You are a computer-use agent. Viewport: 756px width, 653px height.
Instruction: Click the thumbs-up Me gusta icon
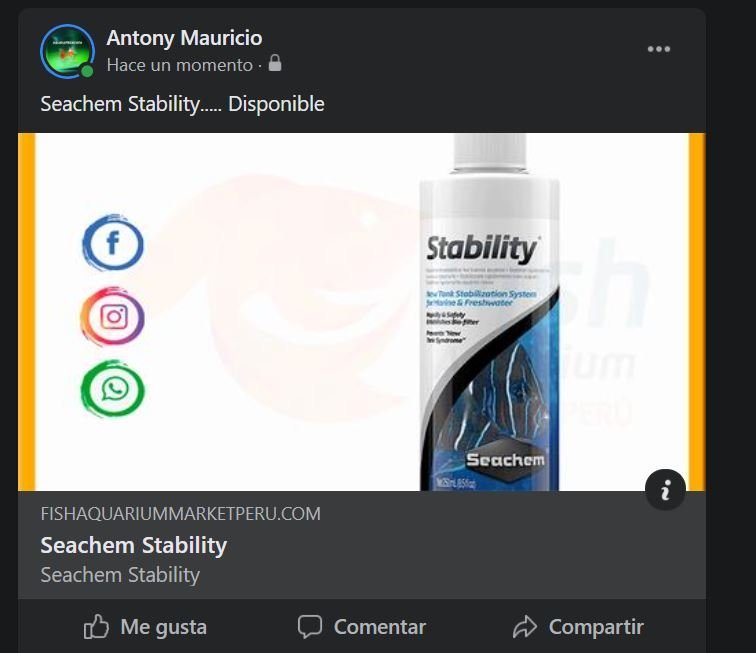coord(96,626)
